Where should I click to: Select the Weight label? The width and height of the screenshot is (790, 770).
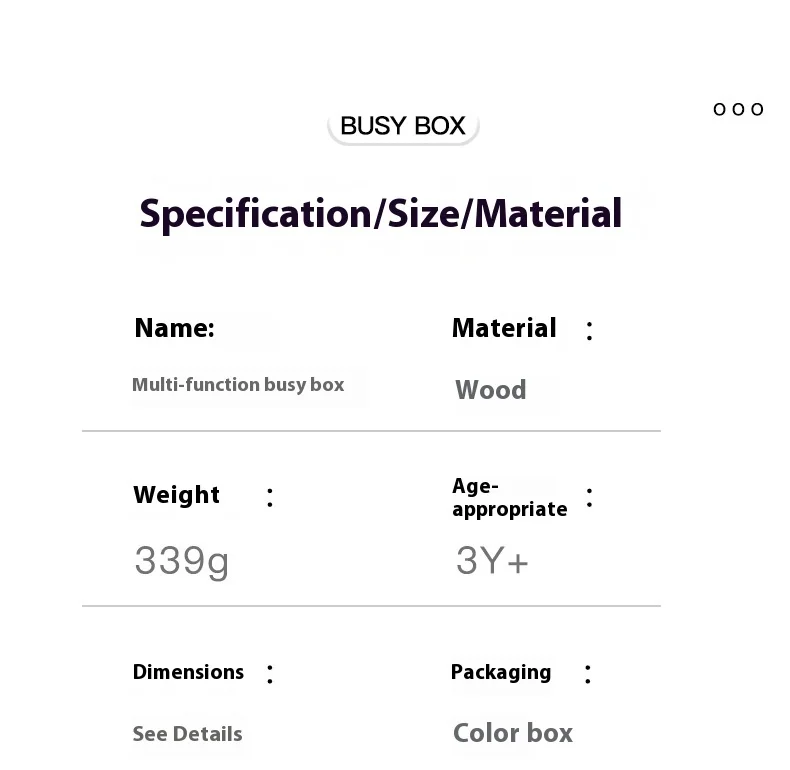point(177,495)
